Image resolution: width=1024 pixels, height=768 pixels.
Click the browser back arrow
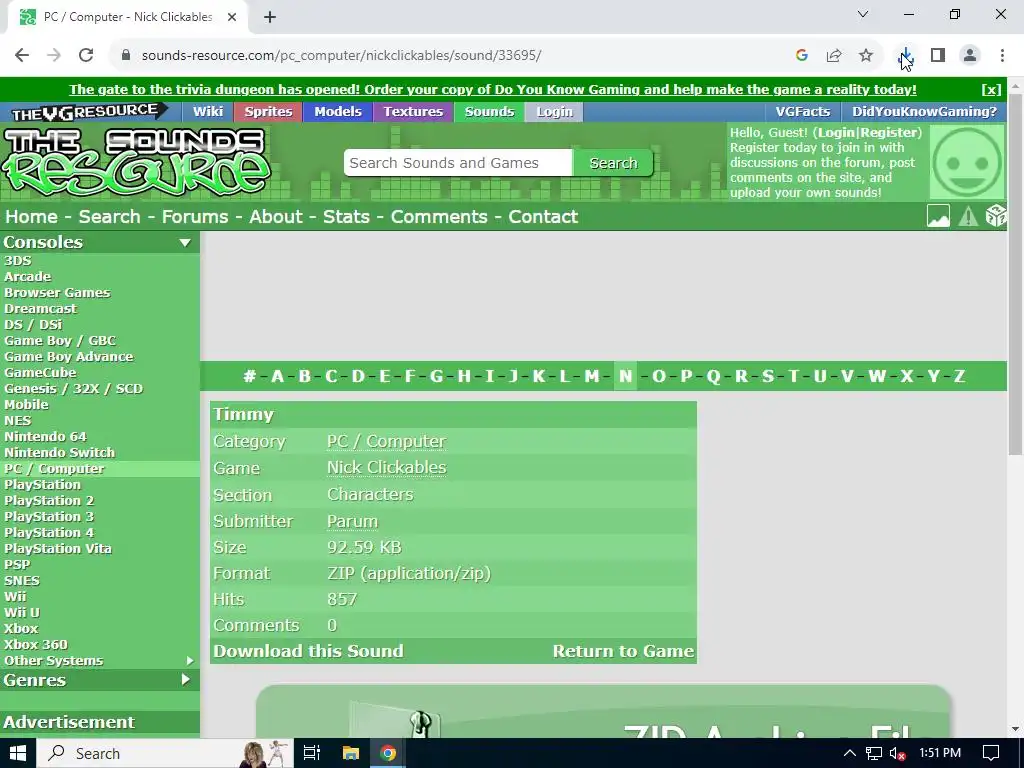tap(22, 56)
